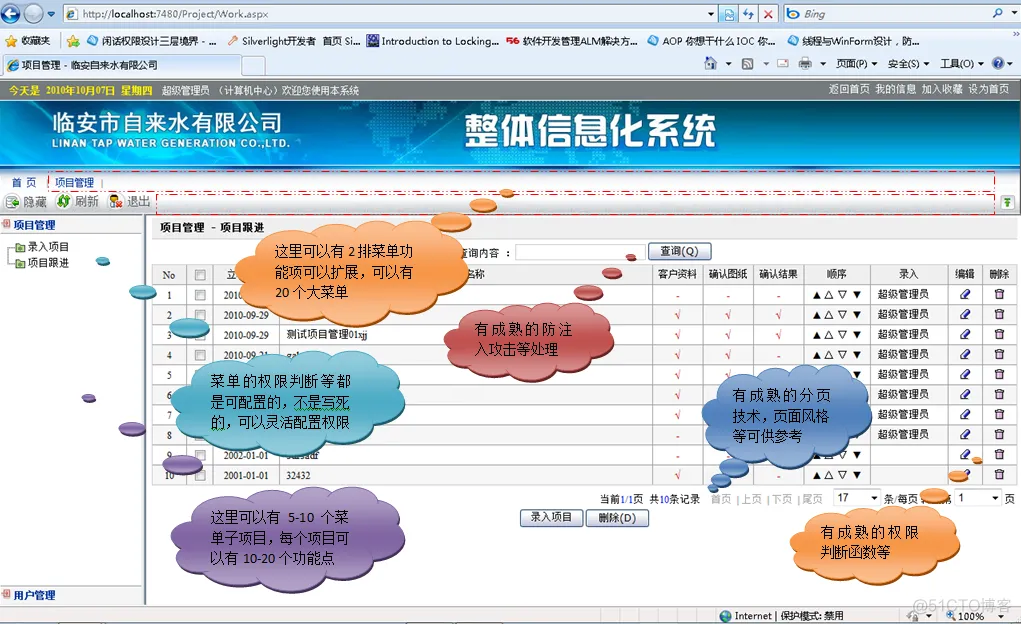
Task: Click the 尾页 pagination link
Action: pyautogui.click(x=812, y=499)
